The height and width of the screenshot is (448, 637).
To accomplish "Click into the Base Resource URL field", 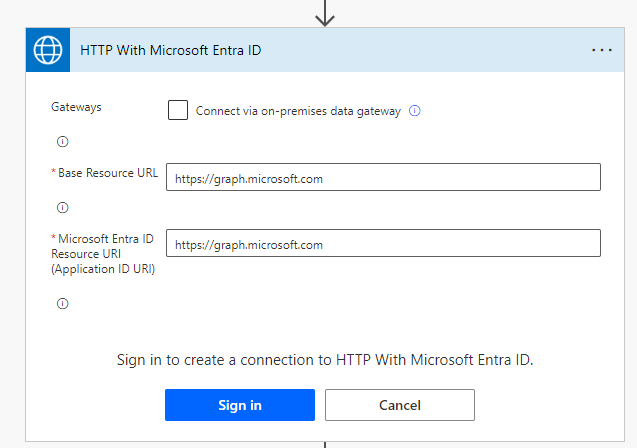I will 383,178.
